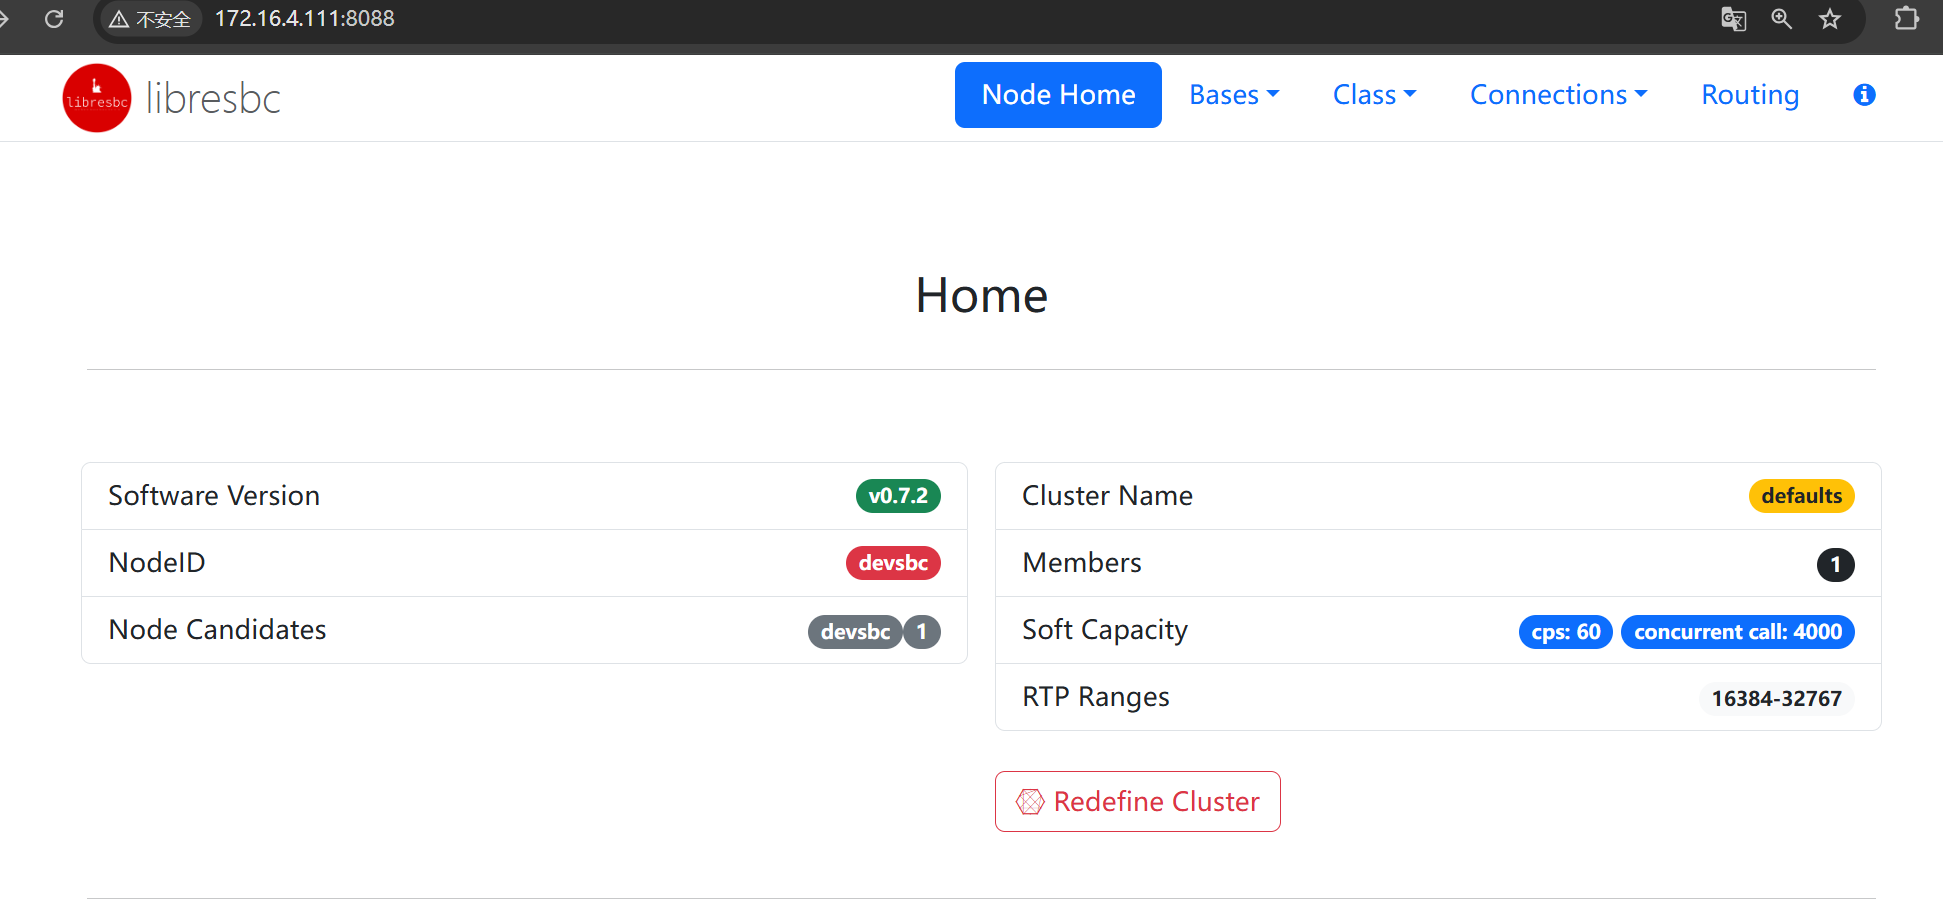Open the browser zoom magnifier icon

tap(1781, 19)
